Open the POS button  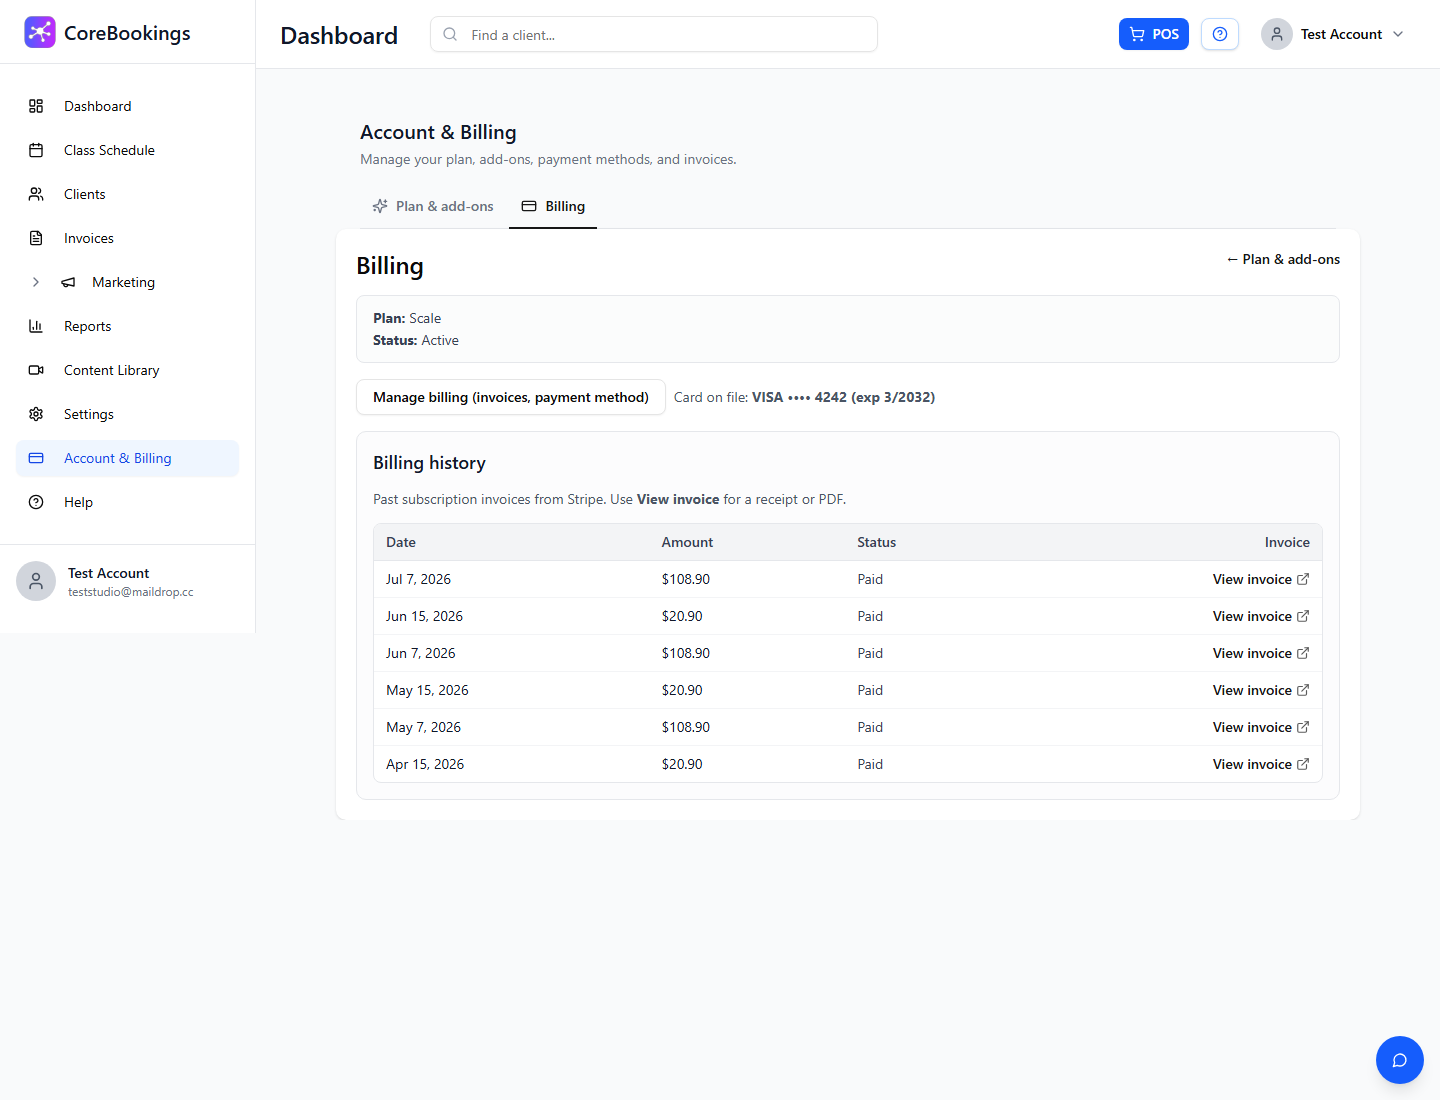coord(1154,34)
